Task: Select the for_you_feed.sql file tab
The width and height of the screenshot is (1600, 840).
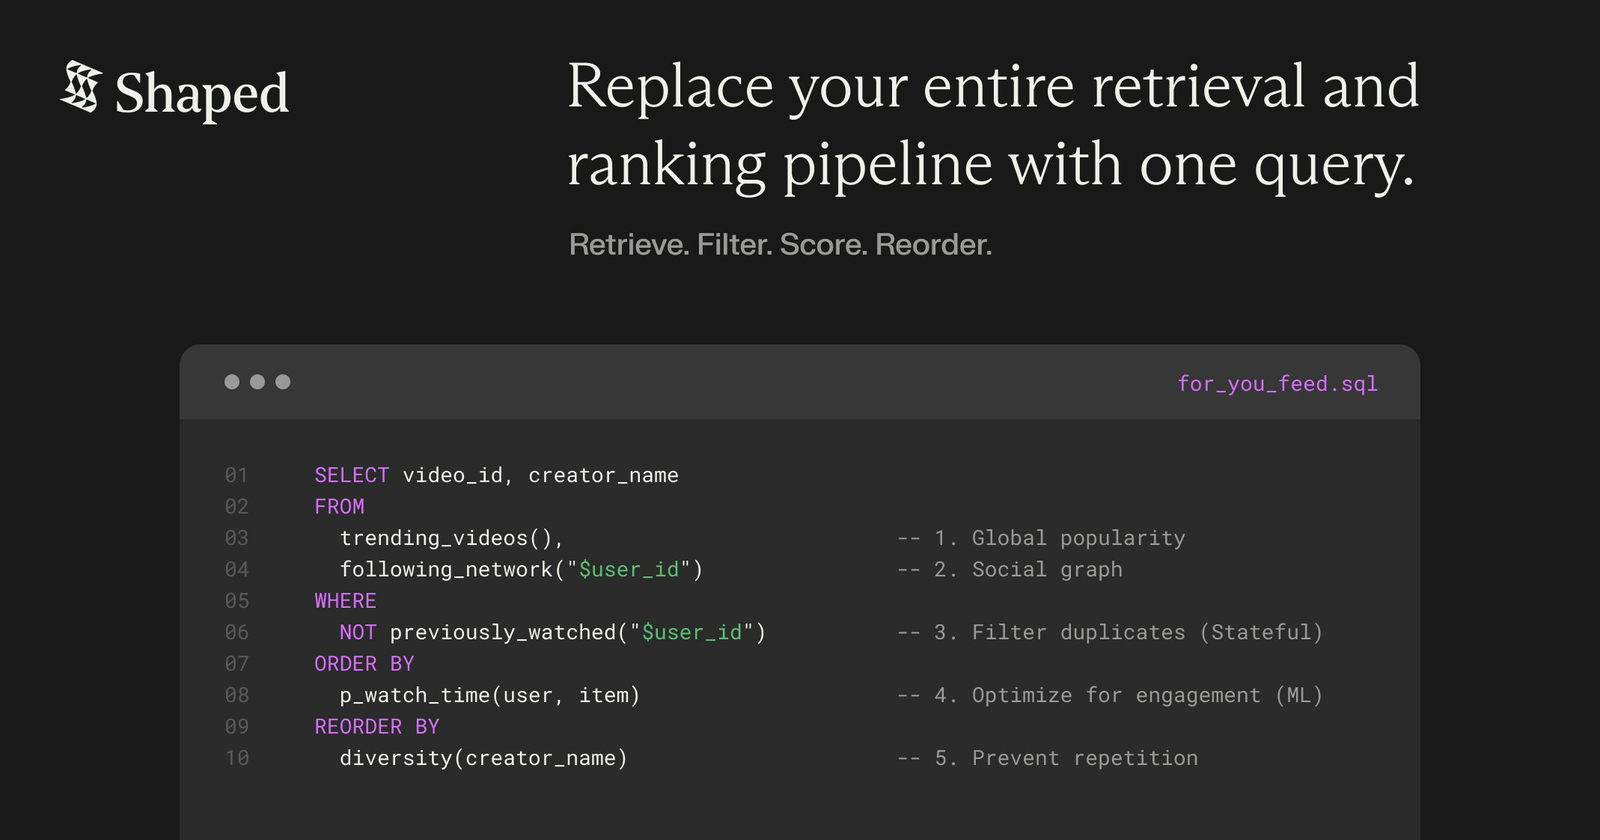Action: [x=1277, y=384]
